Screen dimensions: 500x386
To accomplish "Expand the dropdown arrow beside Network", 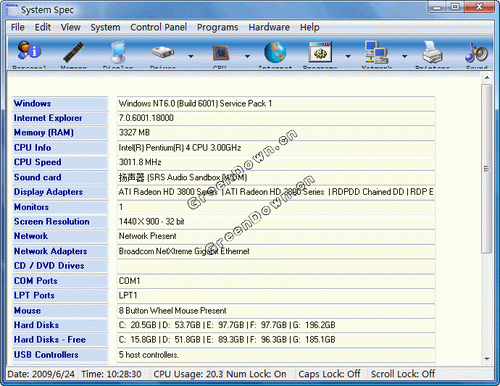I will click(405, 56).
